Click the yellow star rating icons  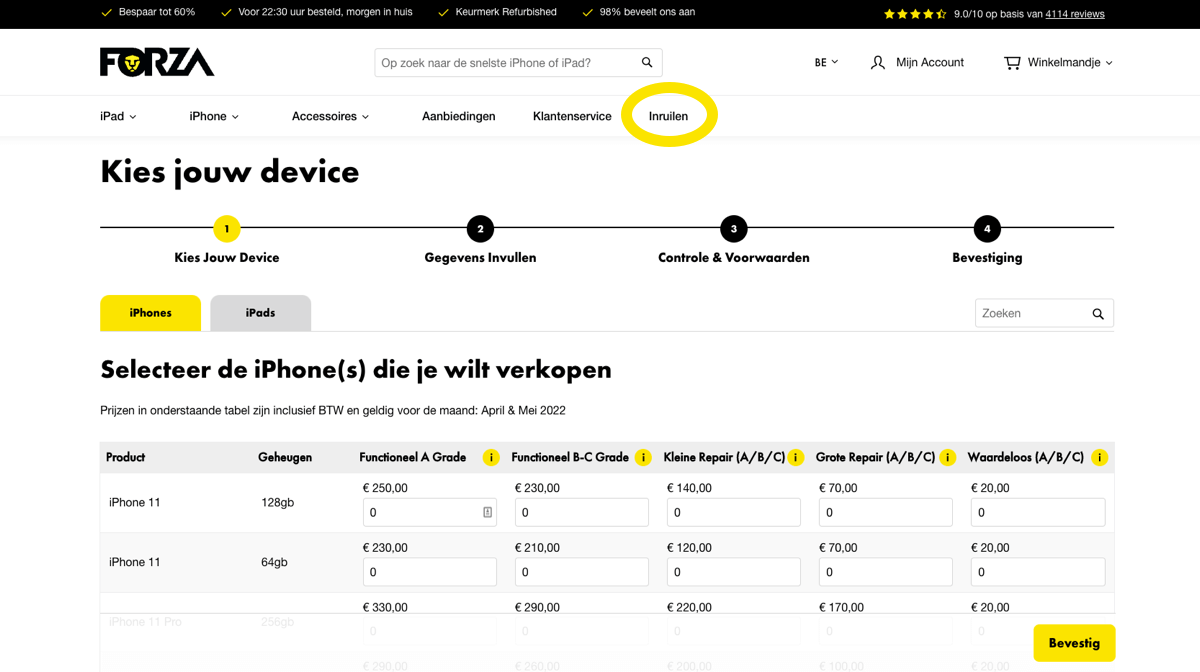point(915,13)
